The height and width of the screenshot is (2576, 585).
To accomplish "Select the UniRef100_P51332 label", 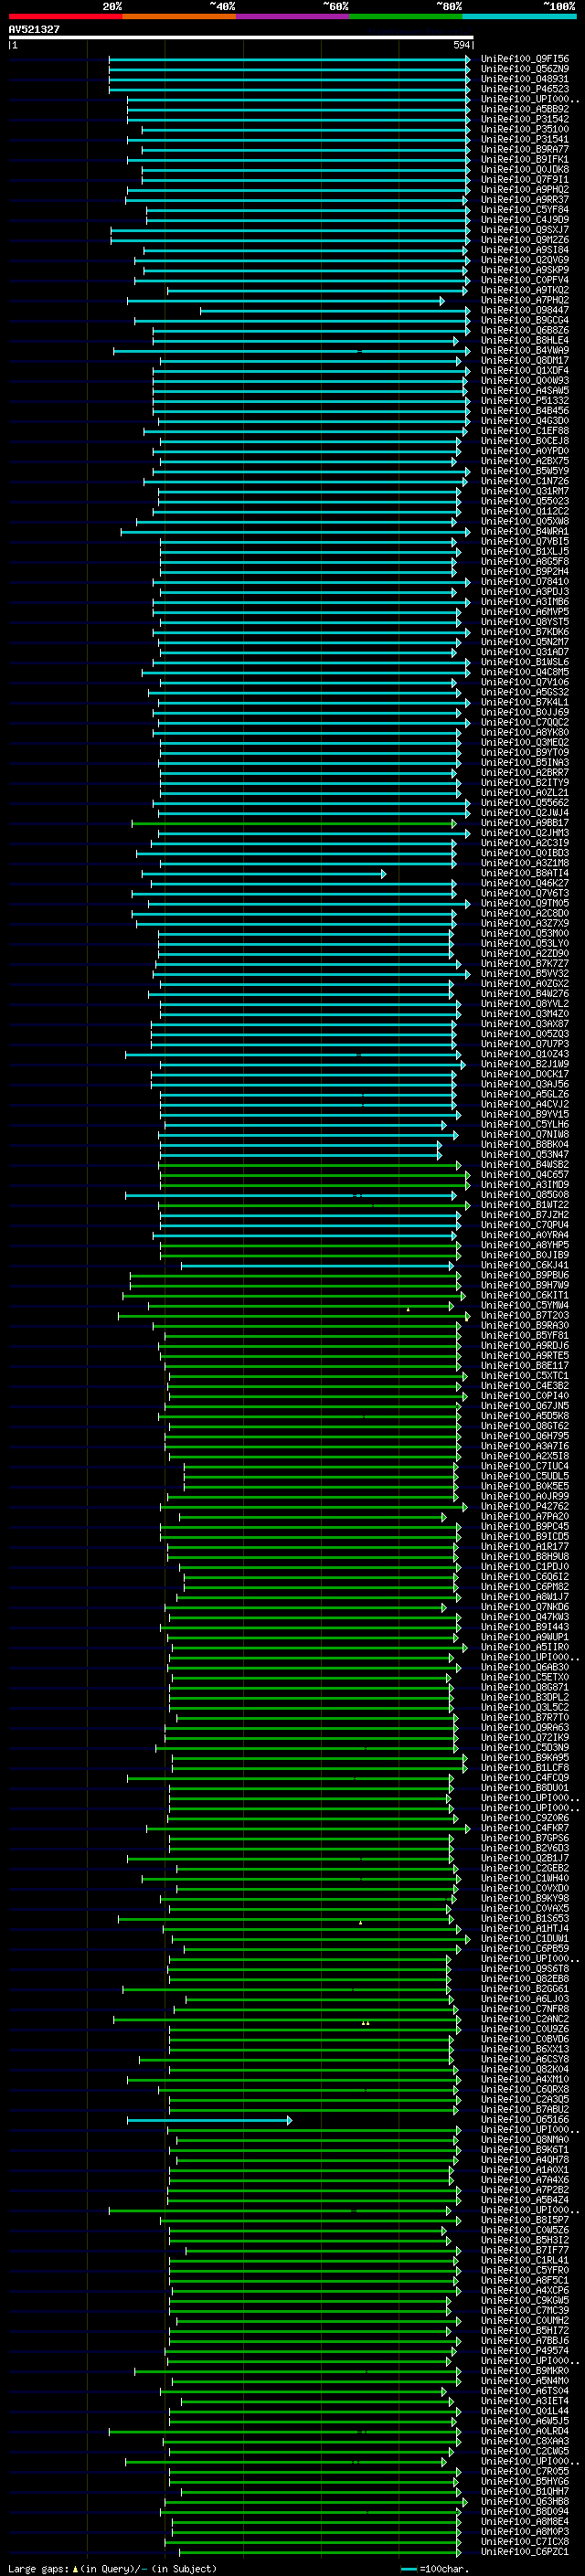I will 525,400.
